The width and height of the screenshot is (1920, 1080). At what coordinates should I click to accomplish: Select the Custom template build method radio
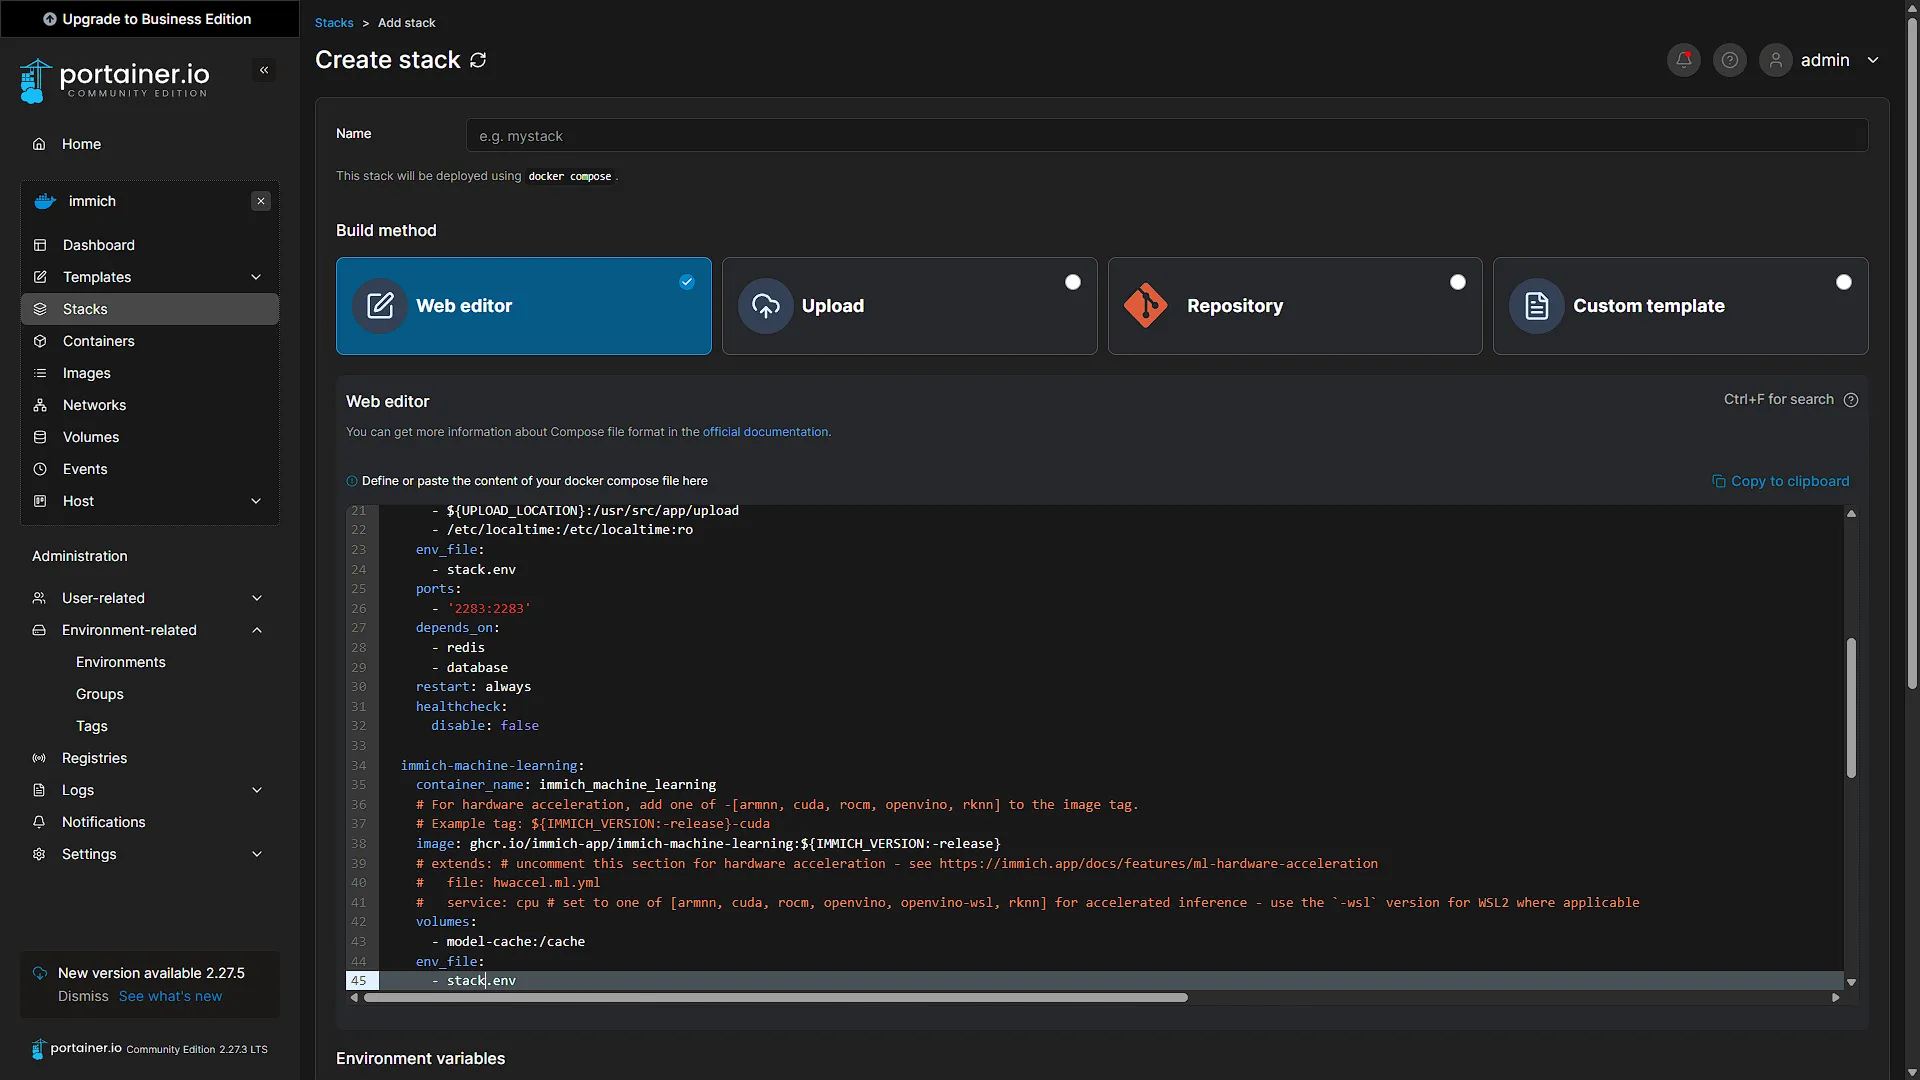[1844, 282]
